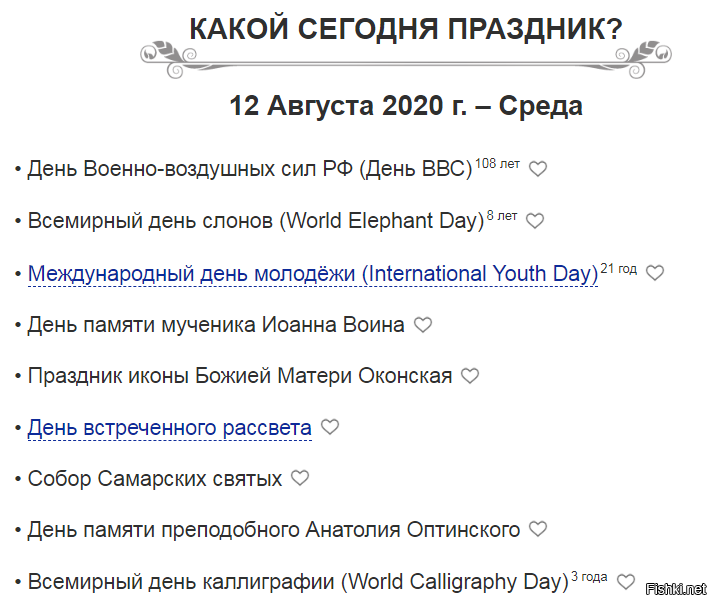Click the 108 лет superscript label
The width and height of the screenshot is (712, 601).
click(497, 163)
